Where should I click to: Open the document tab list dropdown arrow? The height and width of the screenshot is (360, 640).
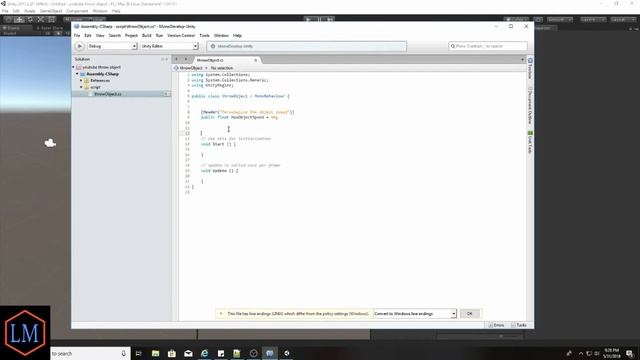pos(522,60)
